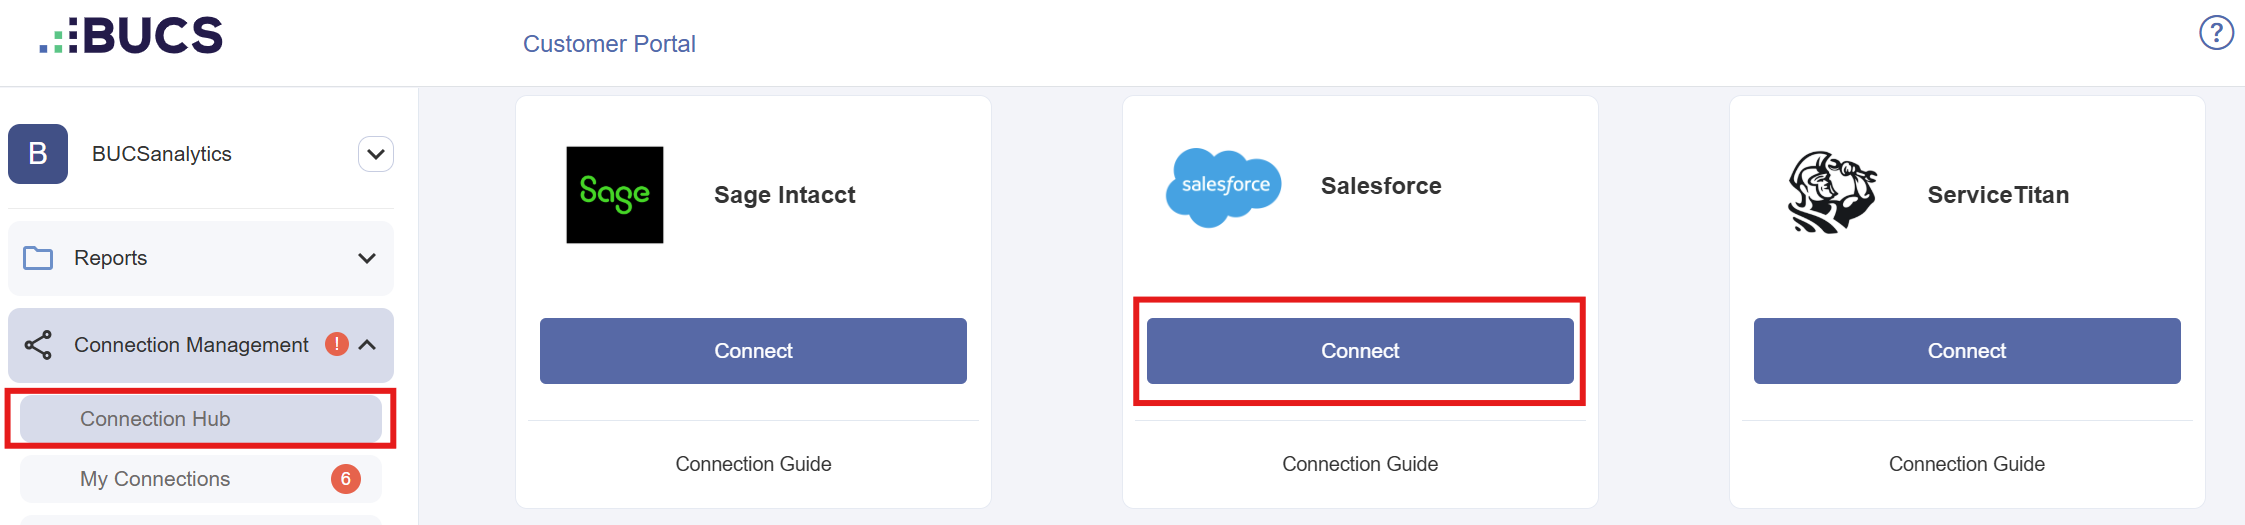The height and width of the screenshot is (525, 2245).
Task: Go to My Connections
Action: pos(155,479)
